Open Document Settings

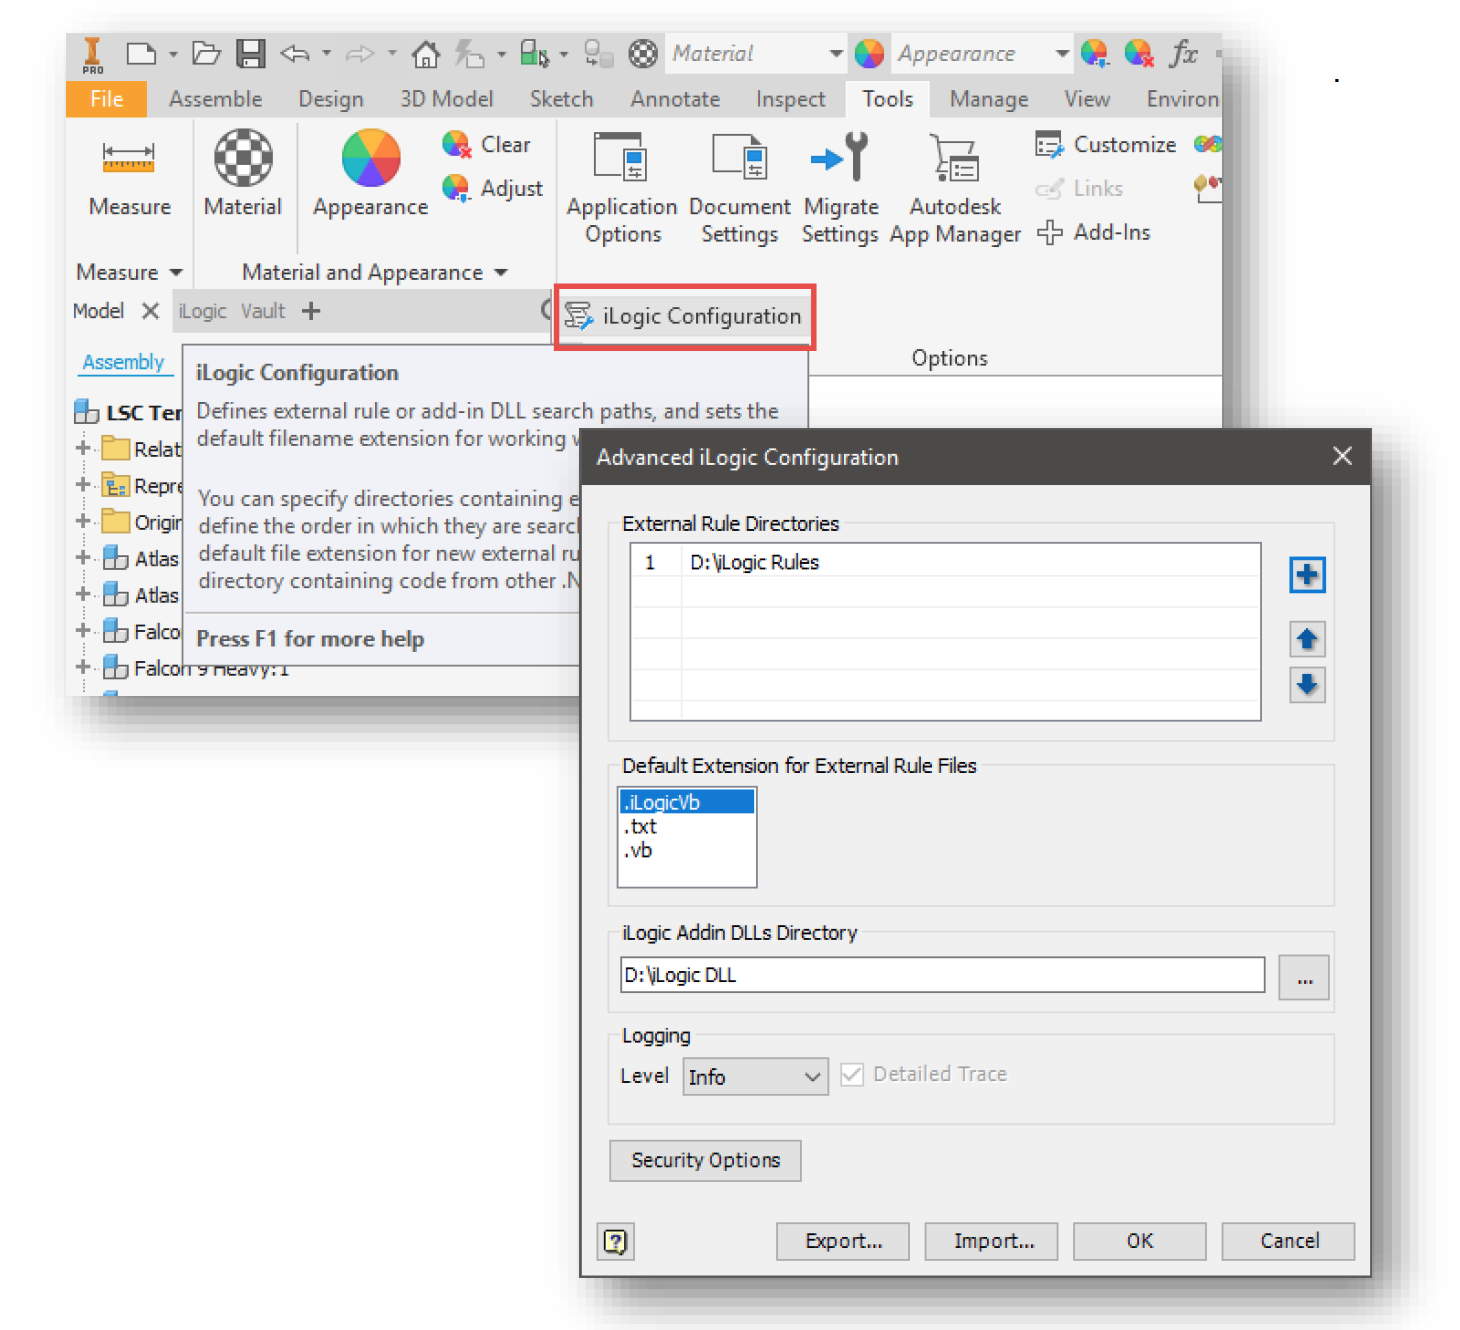(739, 188)
